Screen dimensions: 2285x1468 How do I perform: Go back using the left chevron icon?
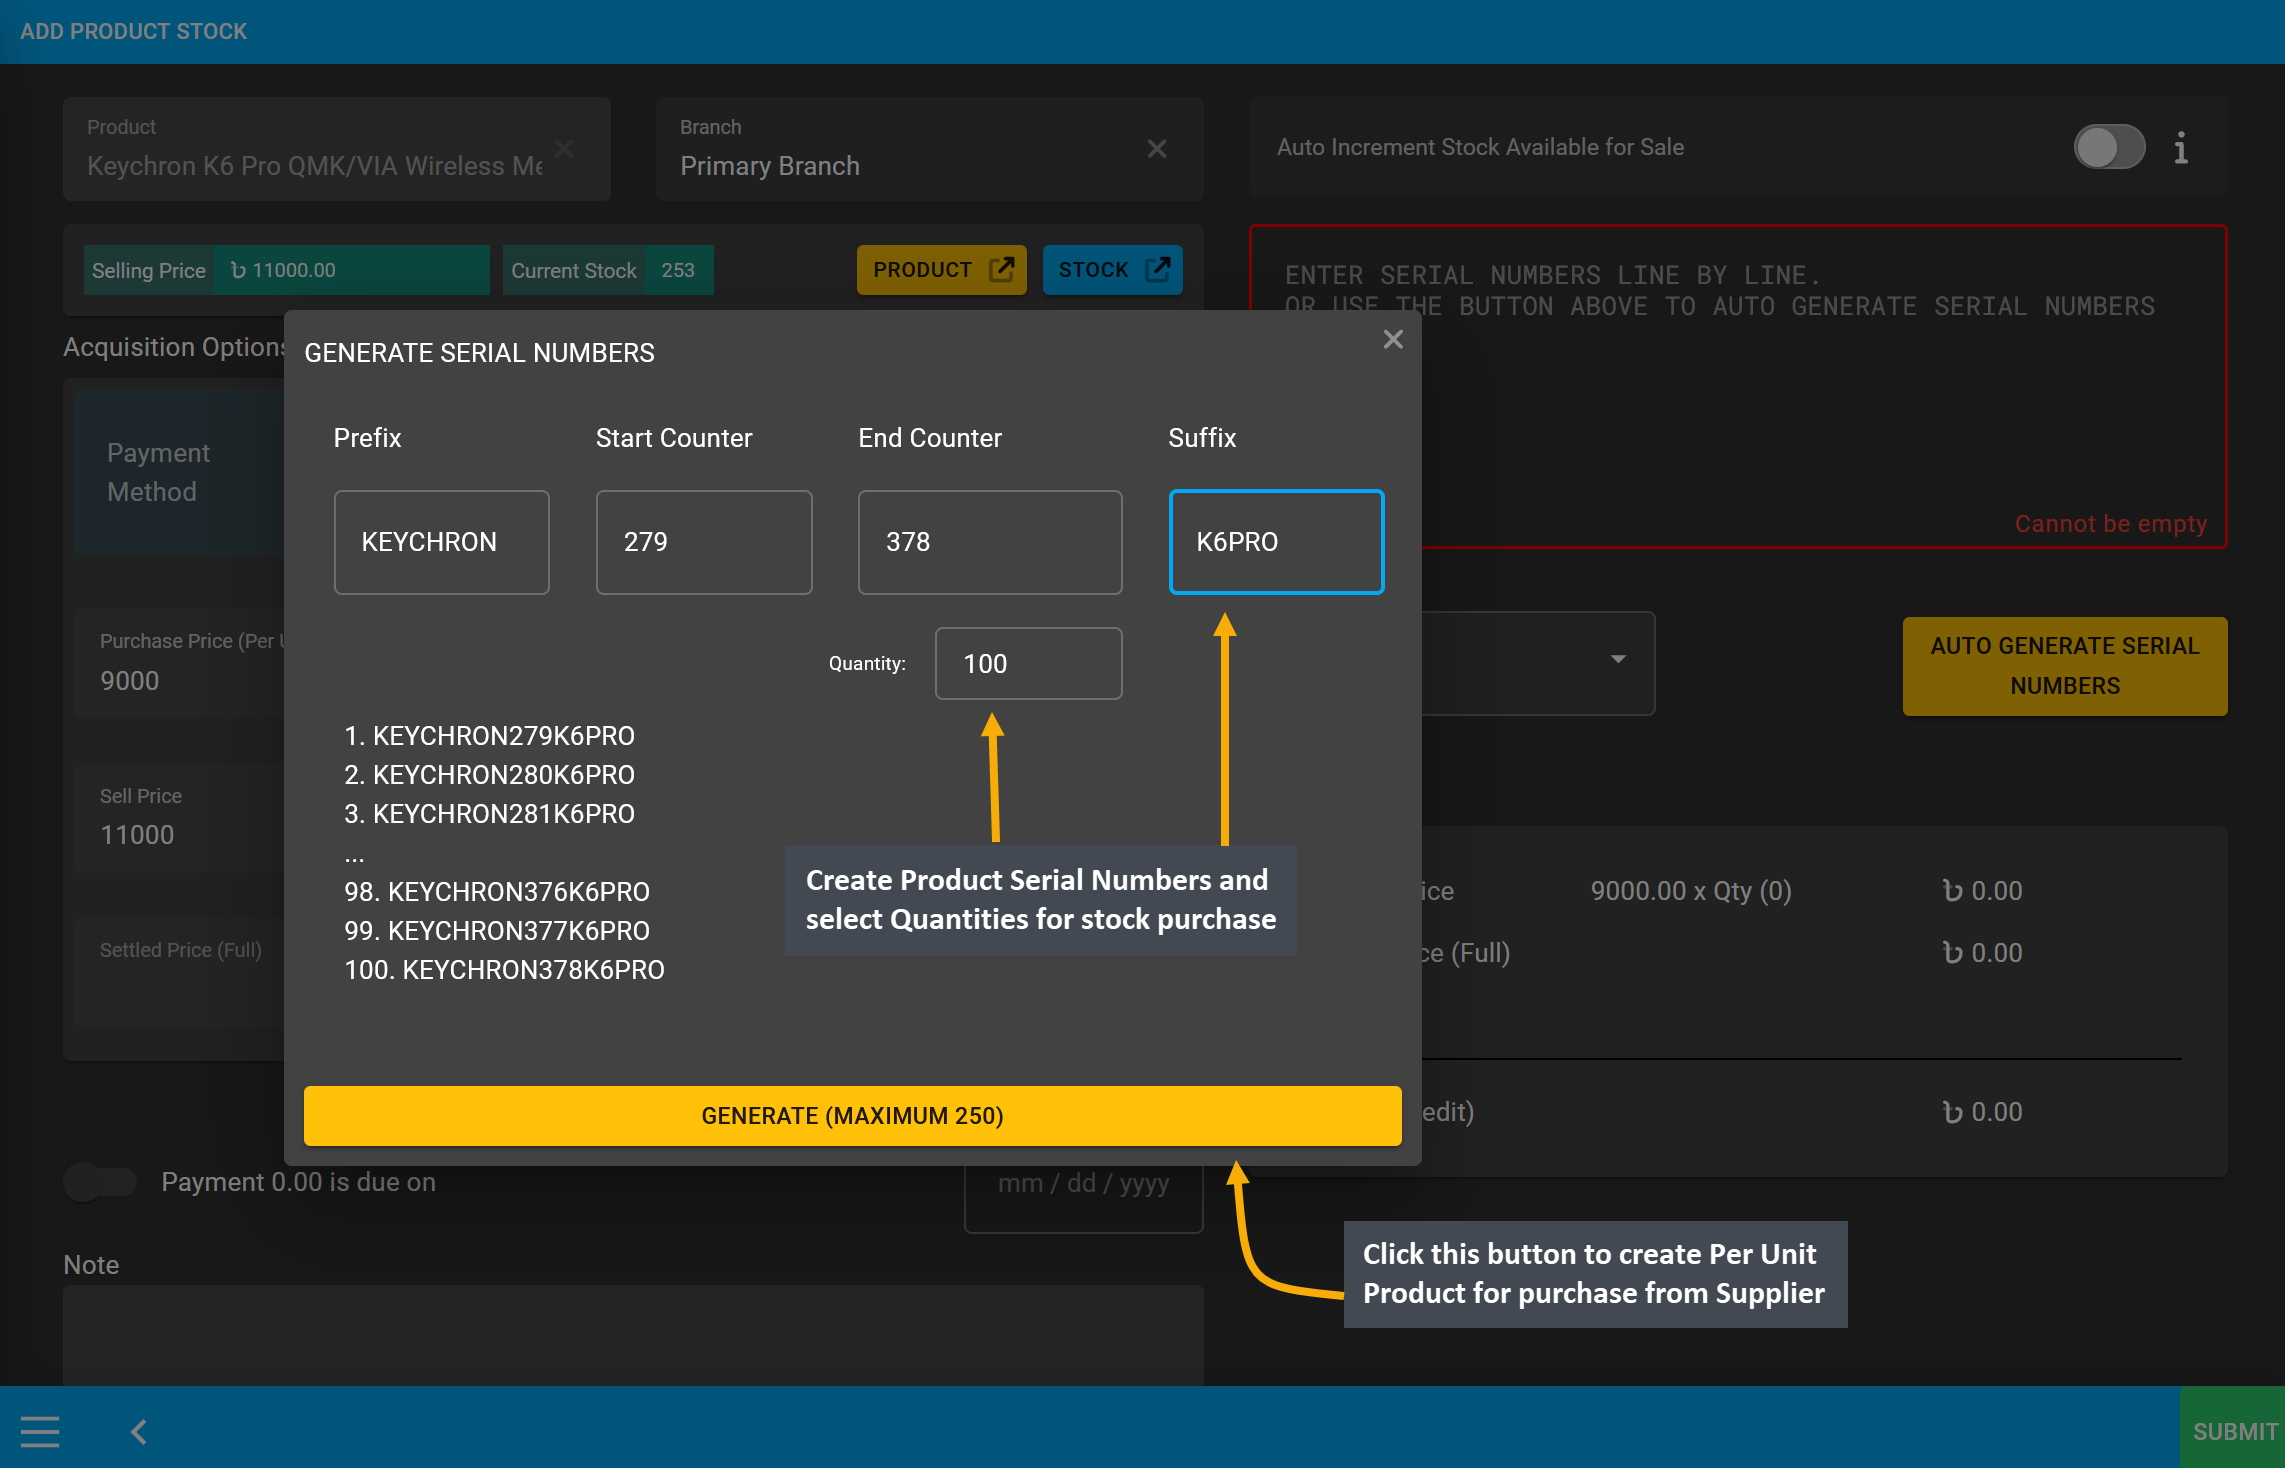tap(139, 1432)
